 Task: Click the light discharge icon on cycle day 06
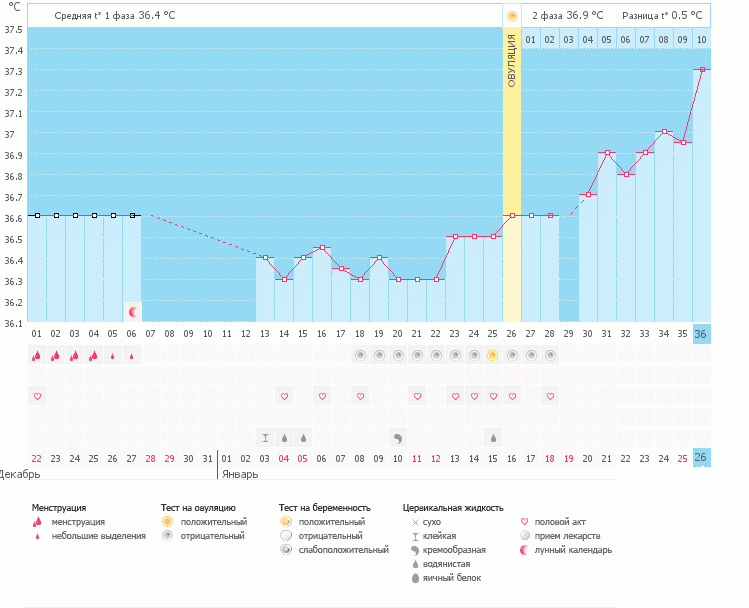(x=132, y=355)
